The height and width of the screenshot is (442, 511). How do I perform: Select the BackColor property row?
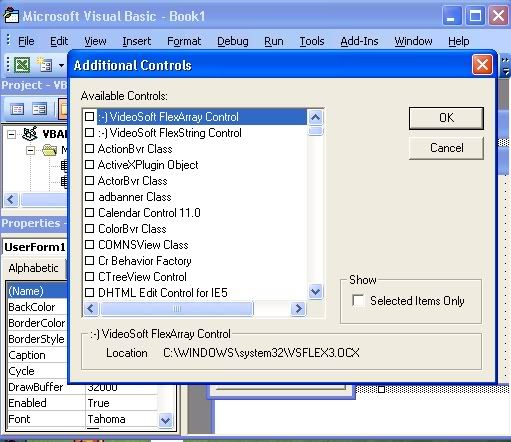click(37, 307)
